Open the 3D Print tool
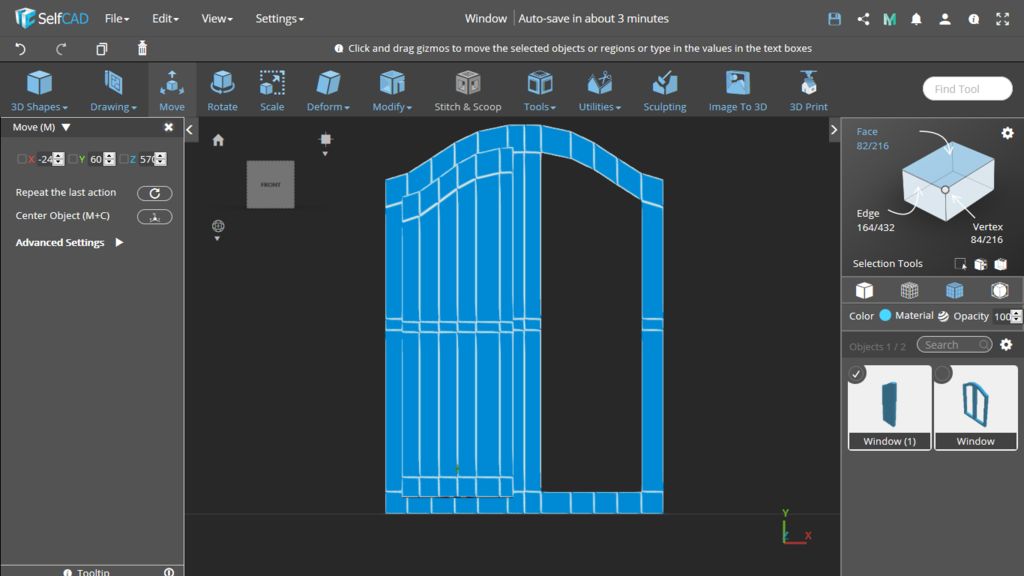This screenshot has height=576, width=1024. click(x=808, y=90)
